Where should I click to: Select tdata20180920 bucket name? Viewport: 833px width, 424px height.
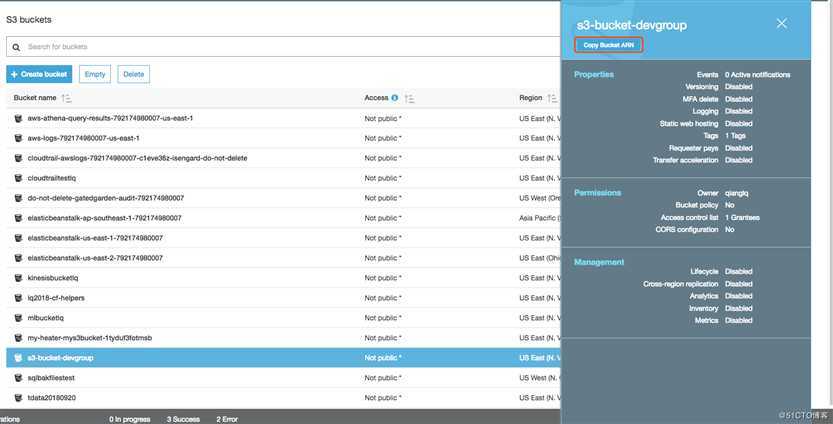click(x=52, y=398)
